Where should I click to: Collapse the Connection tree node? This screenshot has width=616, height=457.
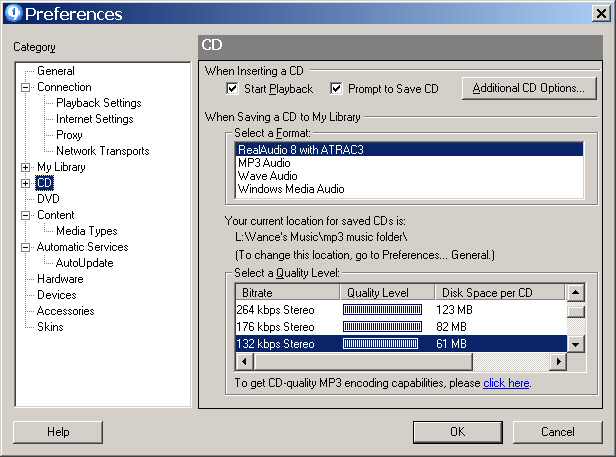25,87
